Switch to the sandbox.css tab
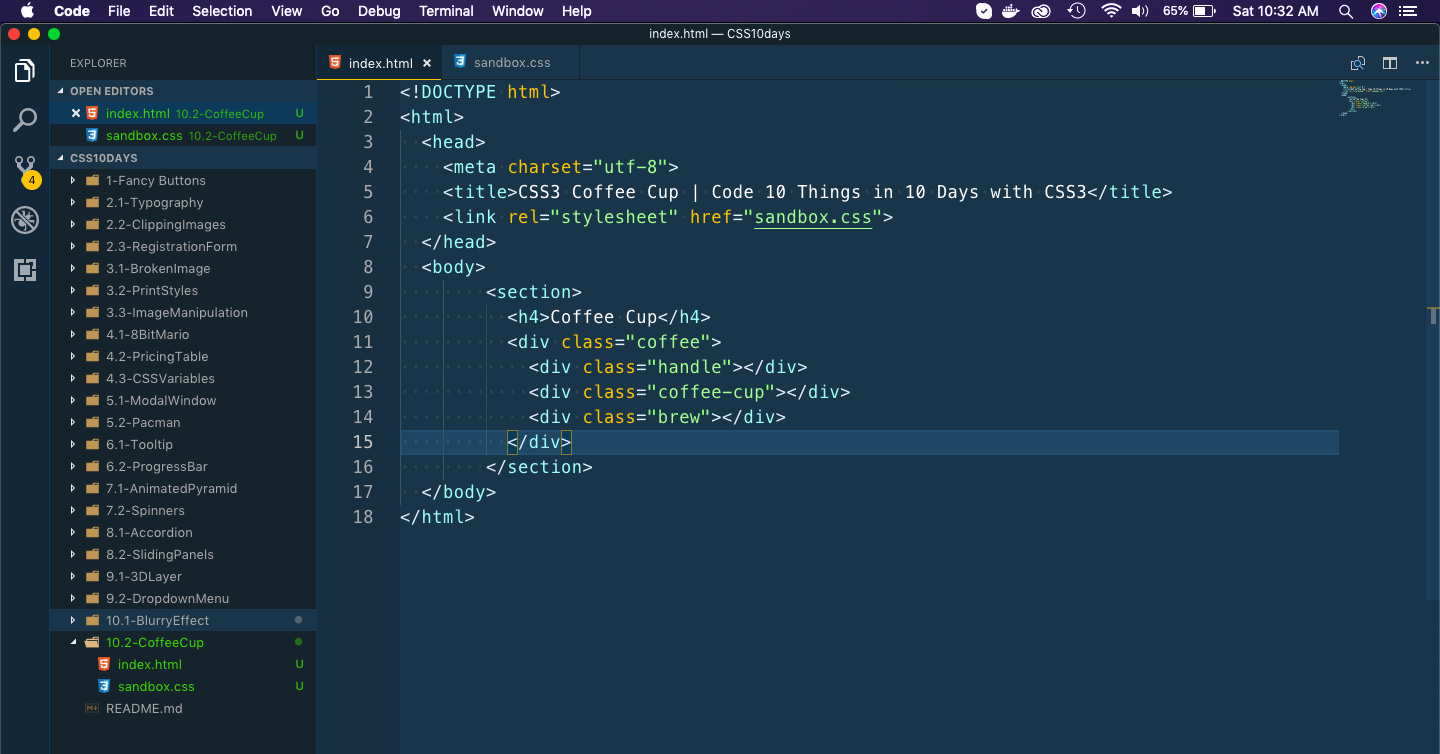The height and width of the screenshot is (754, 1440). pos(510,63)
